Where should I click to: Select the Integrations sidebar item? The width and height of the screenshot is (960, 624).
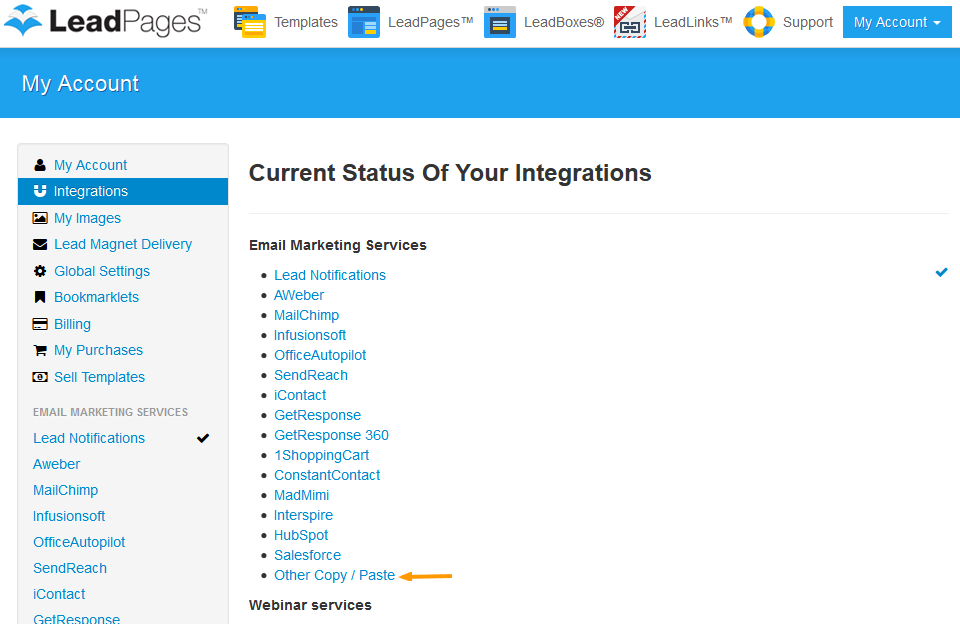[x=123, y=191]
